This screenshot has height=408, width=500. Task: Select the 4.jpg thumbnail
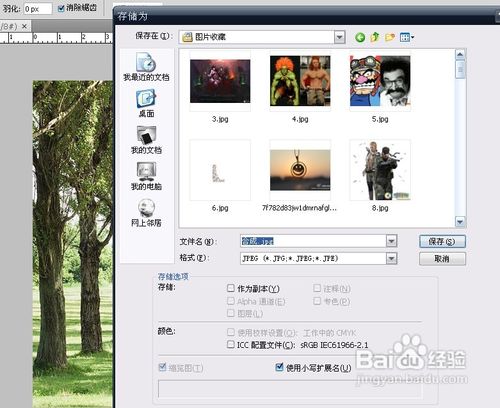point(300,81)
